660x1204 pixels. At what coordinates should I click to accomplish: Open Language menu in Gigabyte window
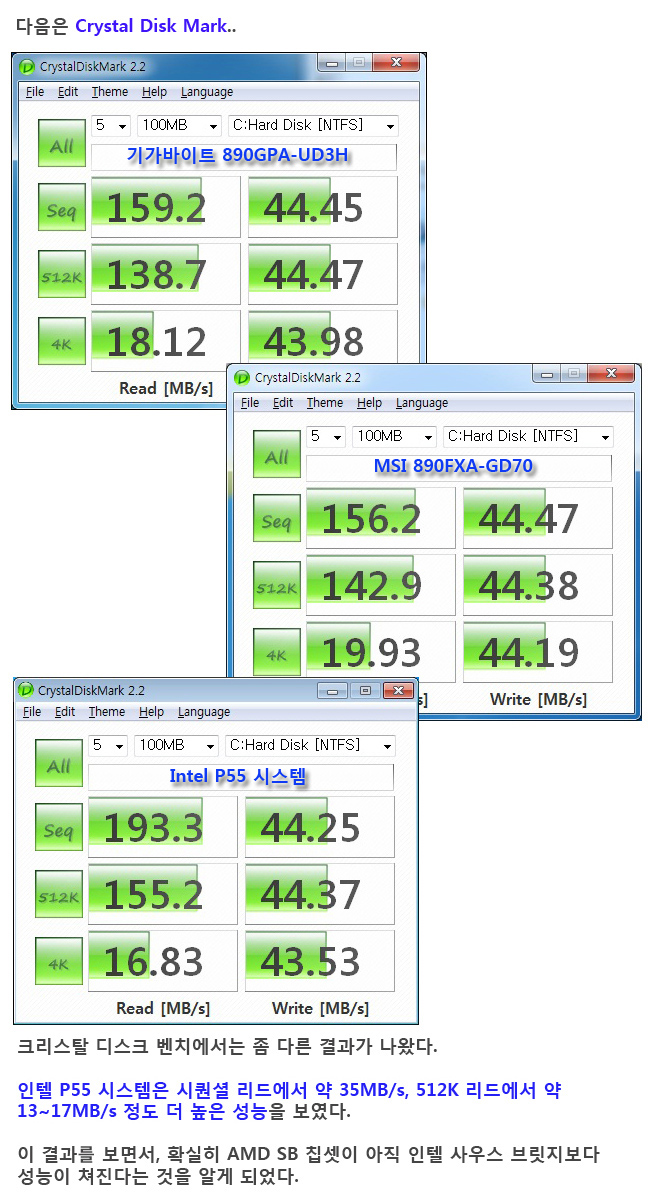point(207,92)
